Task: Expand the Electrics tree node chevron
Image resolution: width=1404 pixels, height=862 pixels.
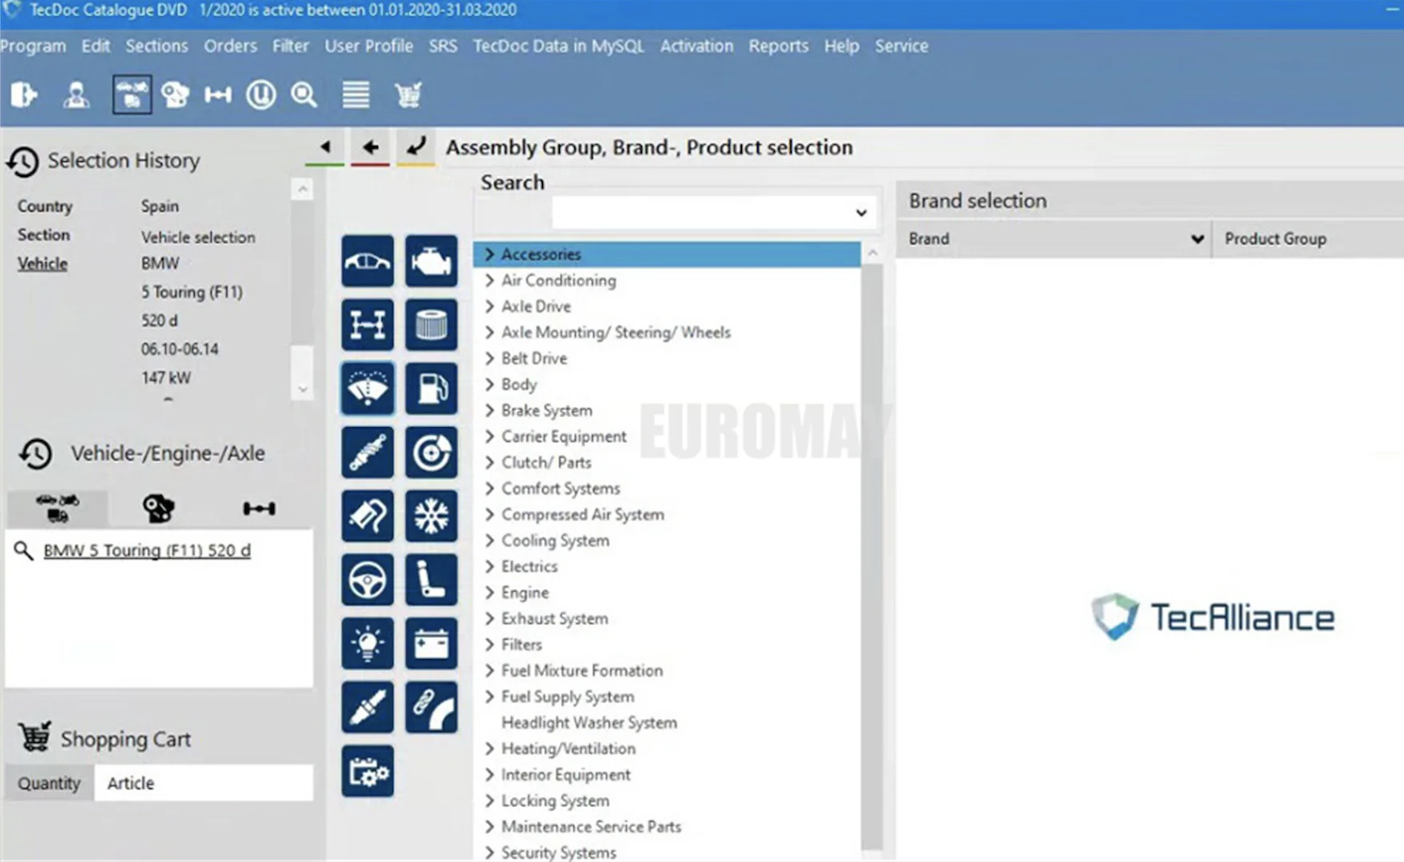Action: coord(489,566)
